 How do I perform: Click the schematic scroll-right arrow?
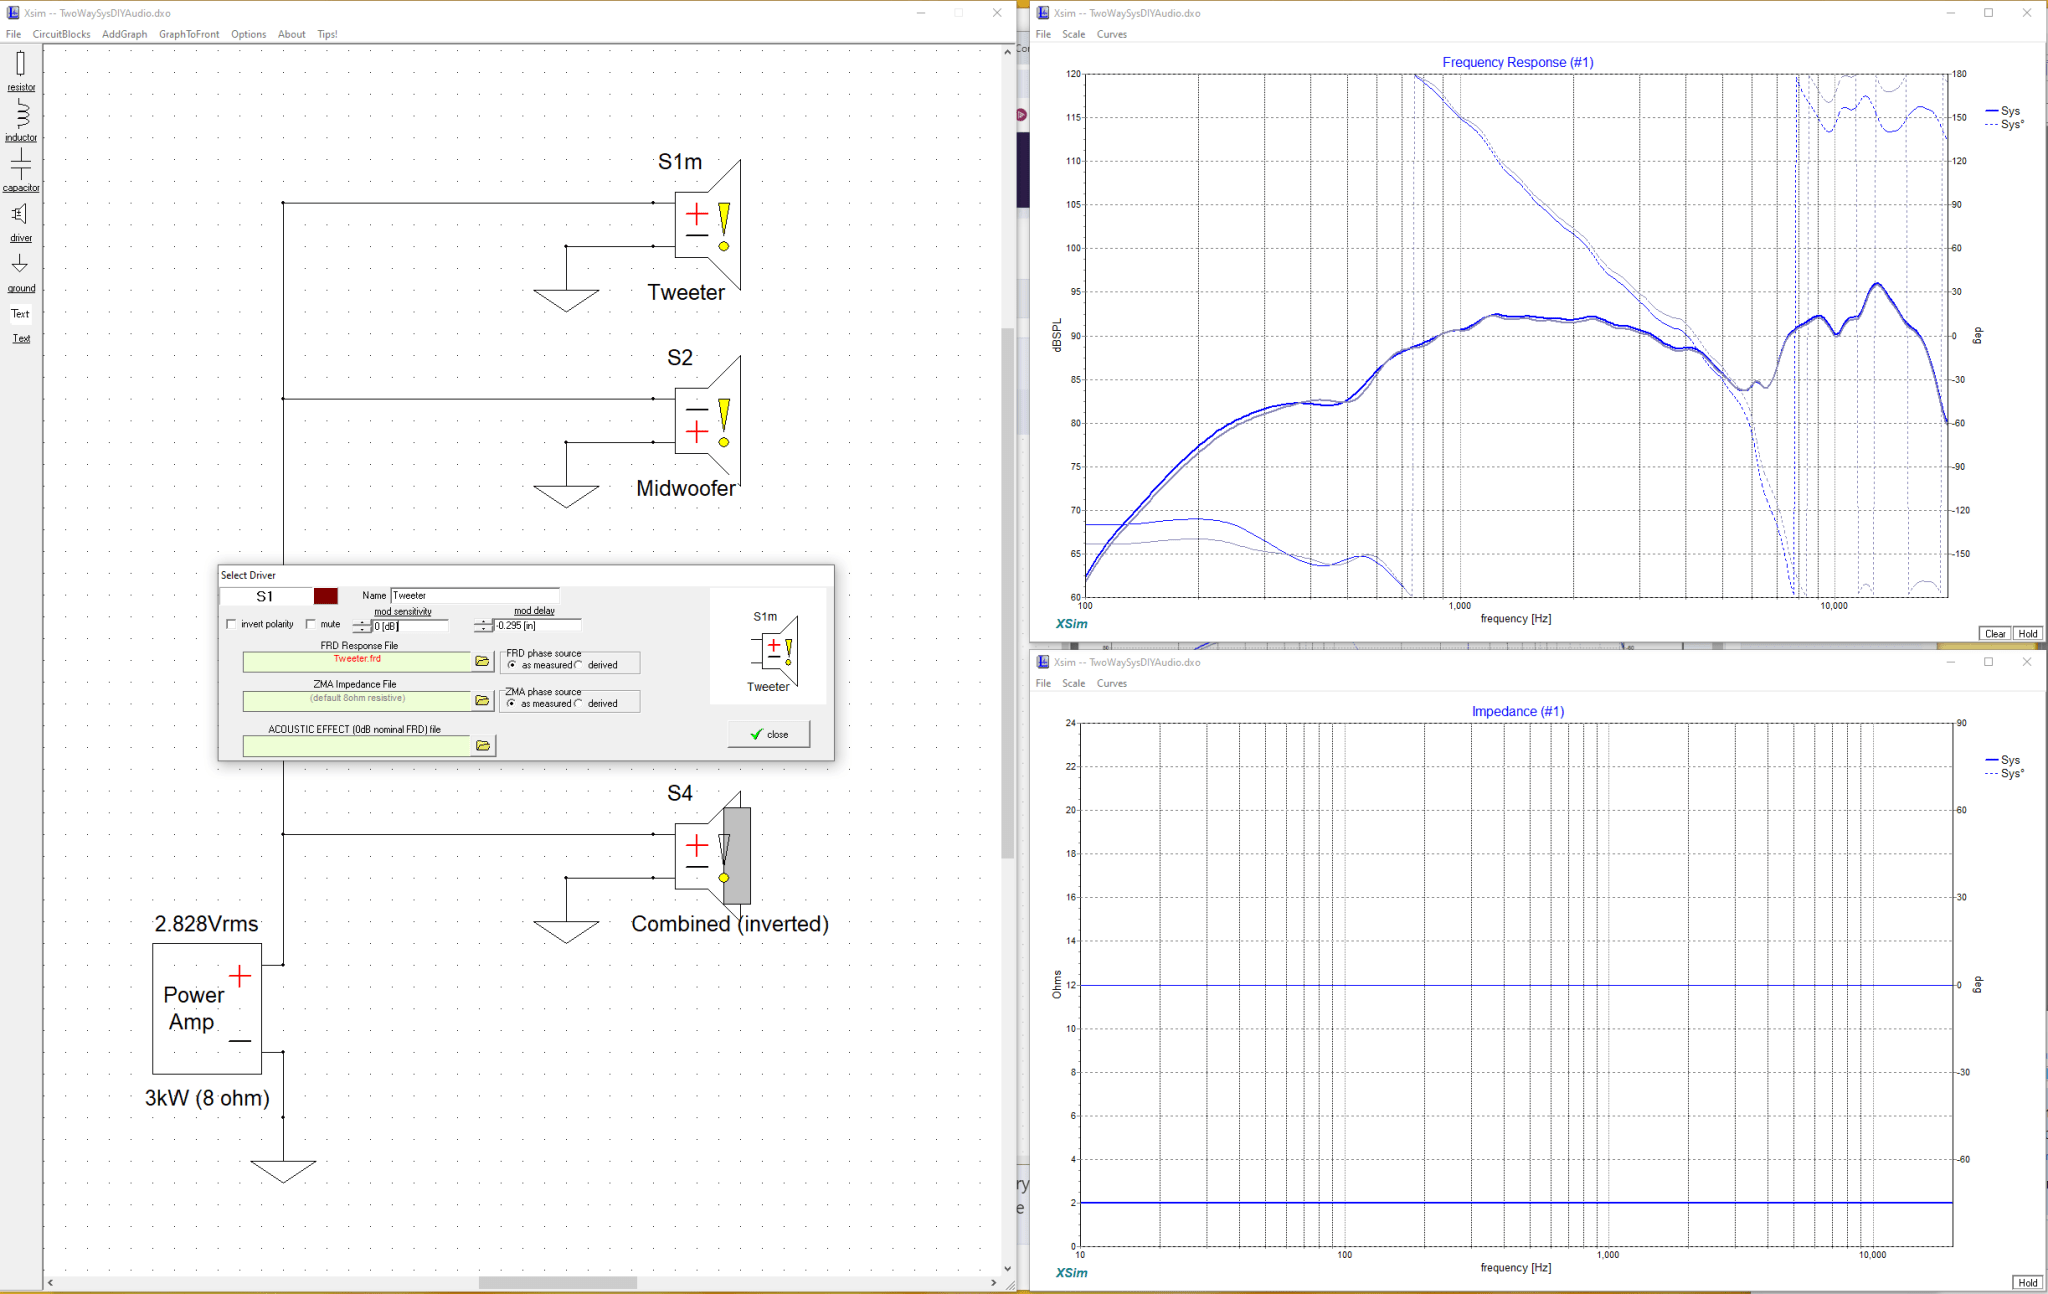coord(994,1282)
